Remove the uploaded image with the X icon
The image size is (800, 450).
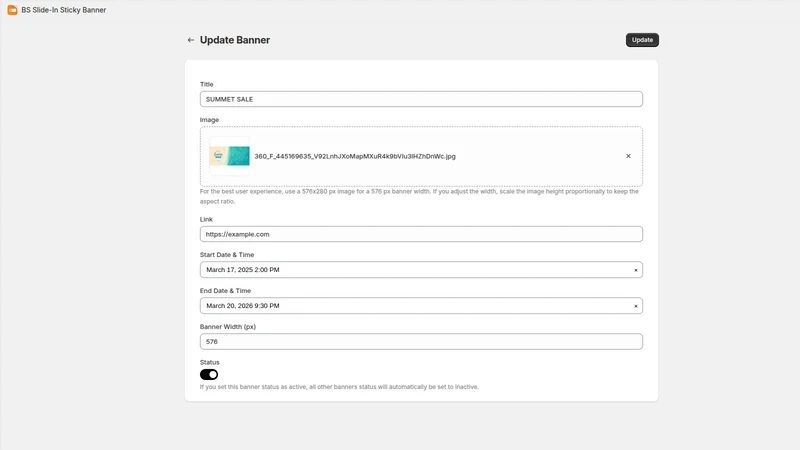(x=628, y=156)
